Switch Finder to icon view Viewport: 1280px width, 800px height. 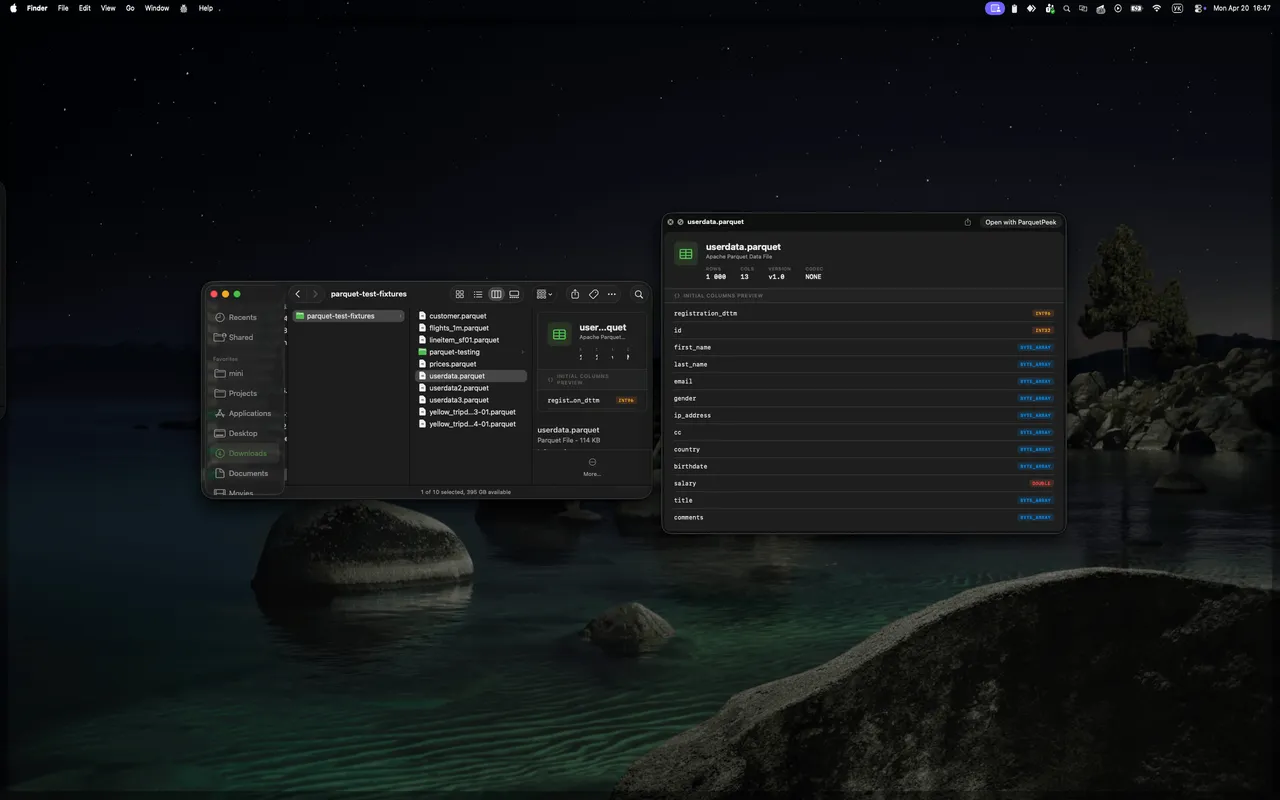(460, 294)
